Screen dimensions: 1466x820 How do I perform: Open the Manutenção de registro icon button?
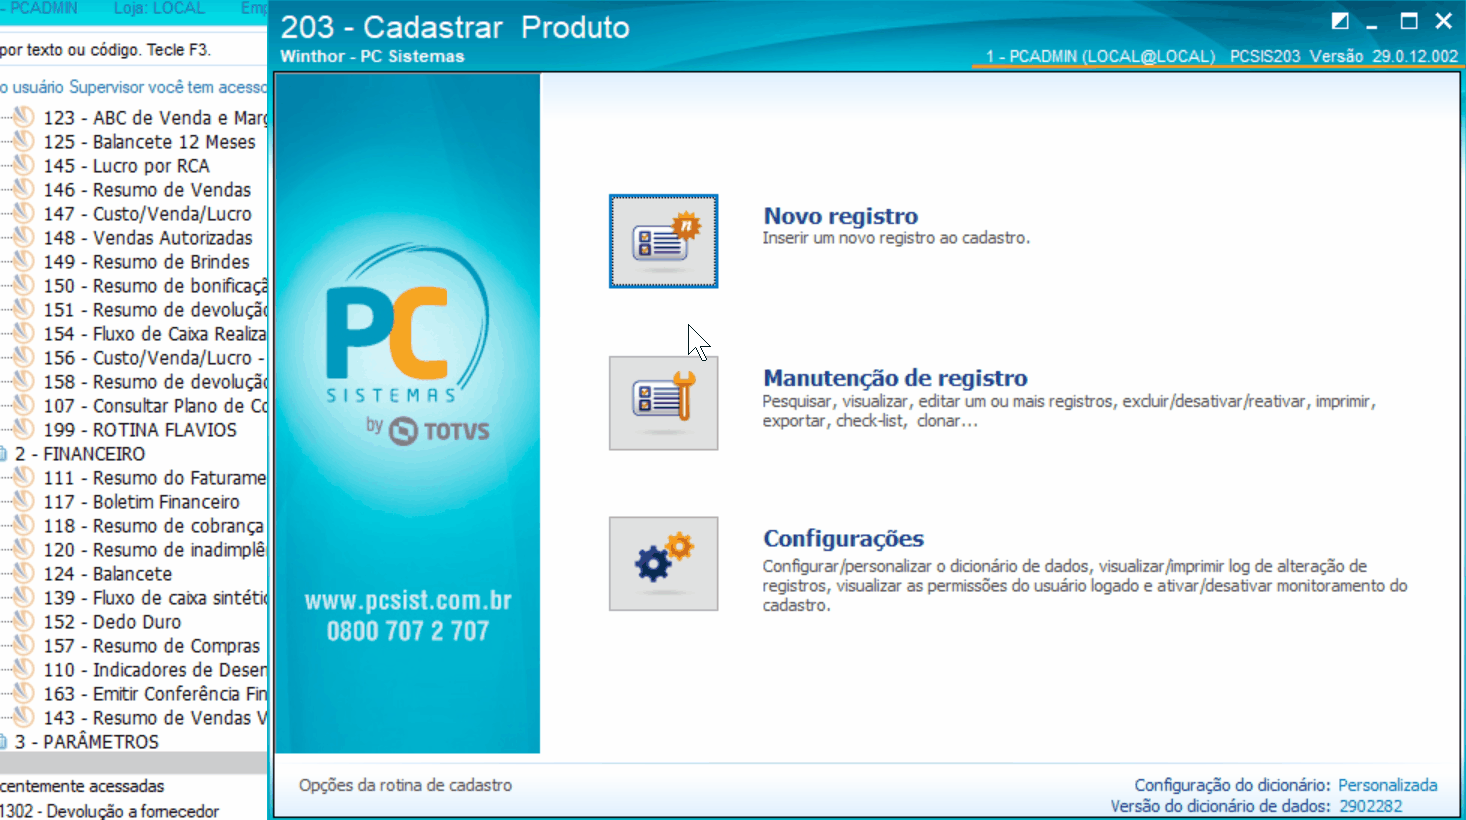[663, 403]
